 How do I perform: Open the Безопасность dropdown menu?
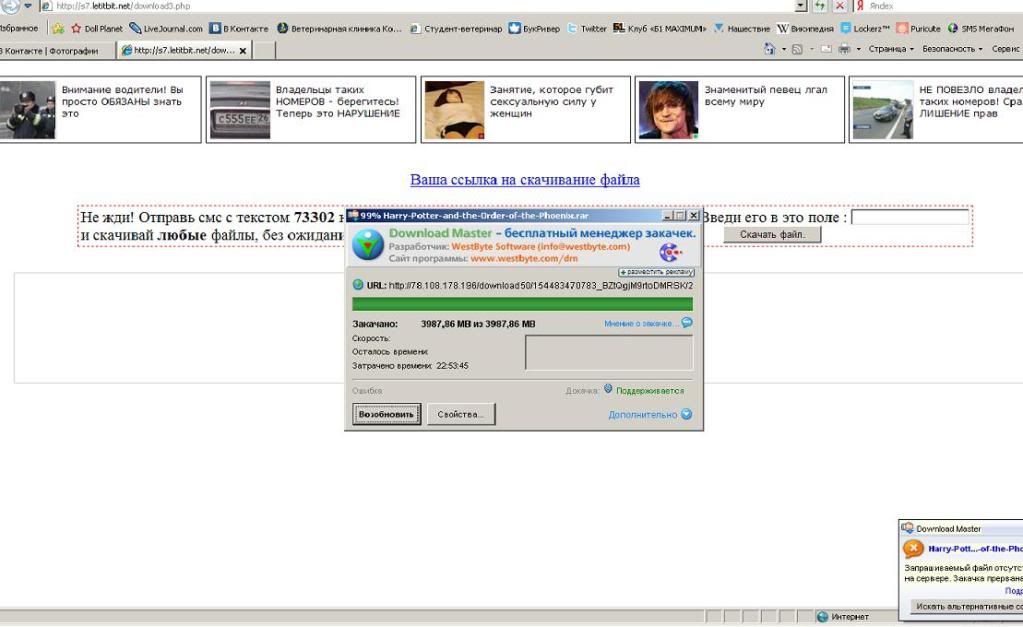[953, 49]
